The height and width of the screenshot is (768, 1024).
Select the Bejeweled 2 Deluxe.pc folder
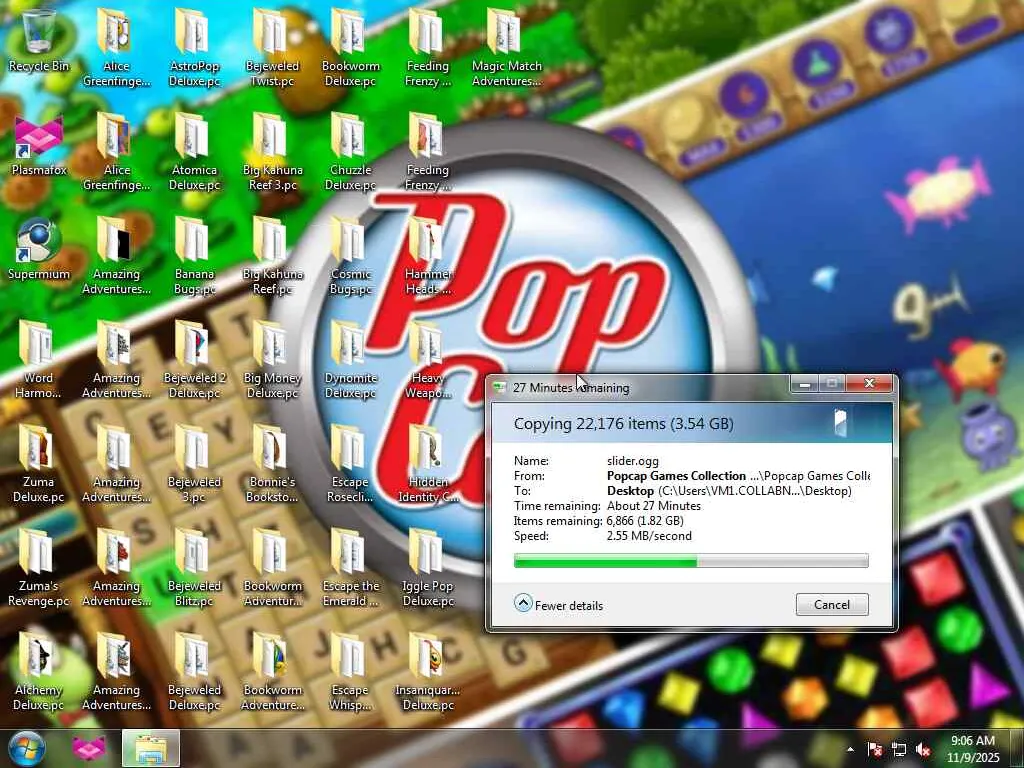point(195,359)
